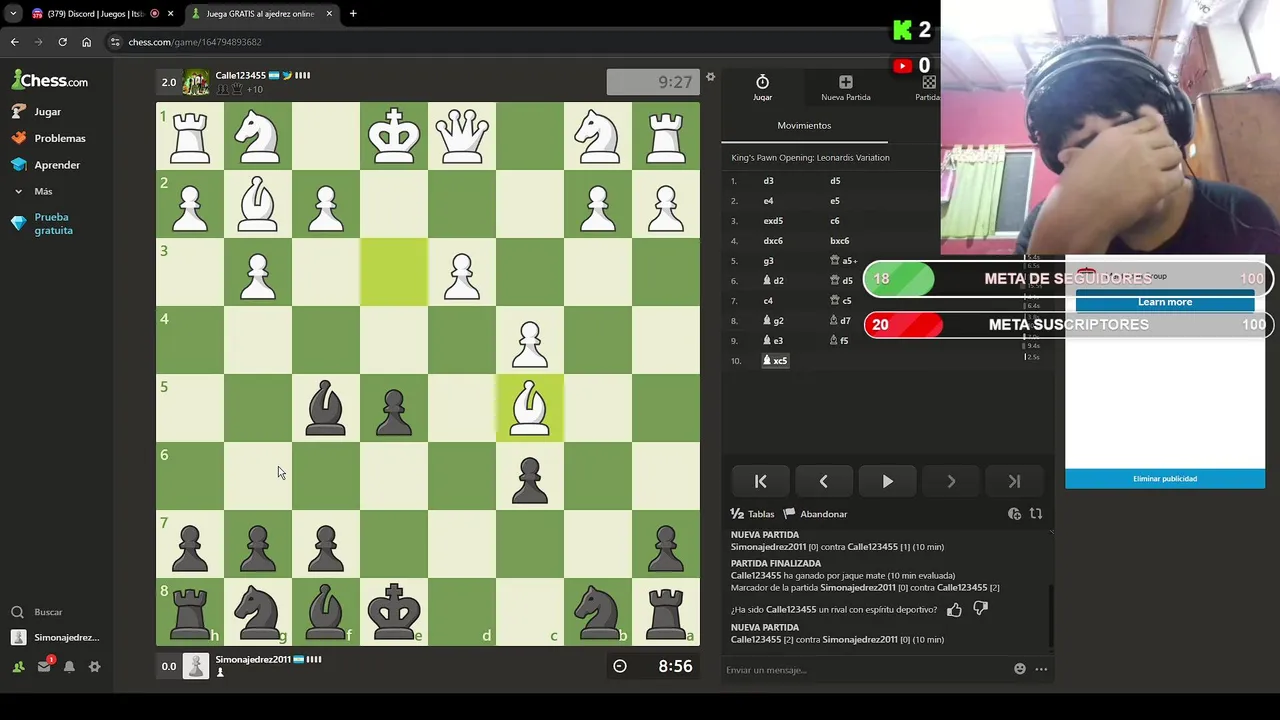Click the white queen on the board
Image resolution: width=1280 pixels, height=720 pixels.
[462, 136]
